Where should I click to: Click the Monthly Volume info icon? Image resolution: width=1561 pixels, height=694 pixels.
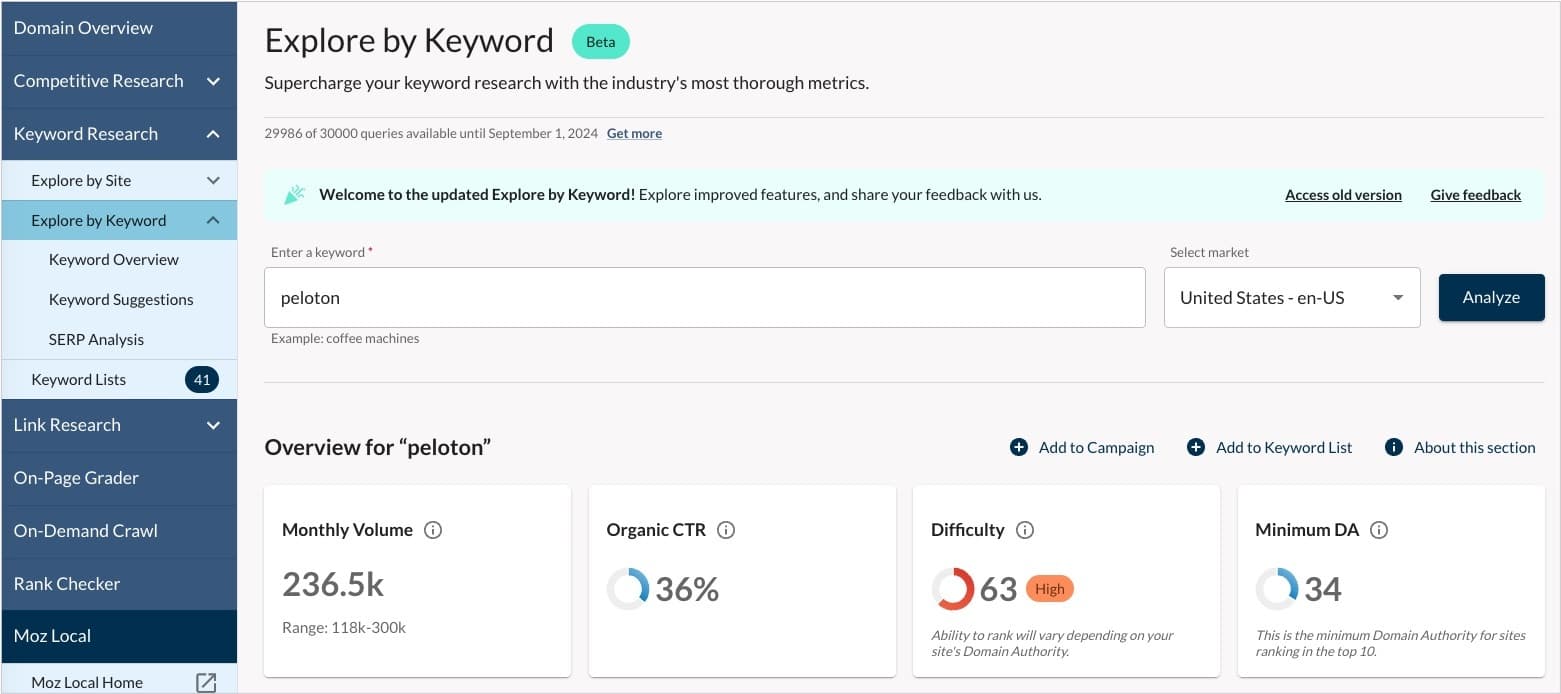[433, 530]
